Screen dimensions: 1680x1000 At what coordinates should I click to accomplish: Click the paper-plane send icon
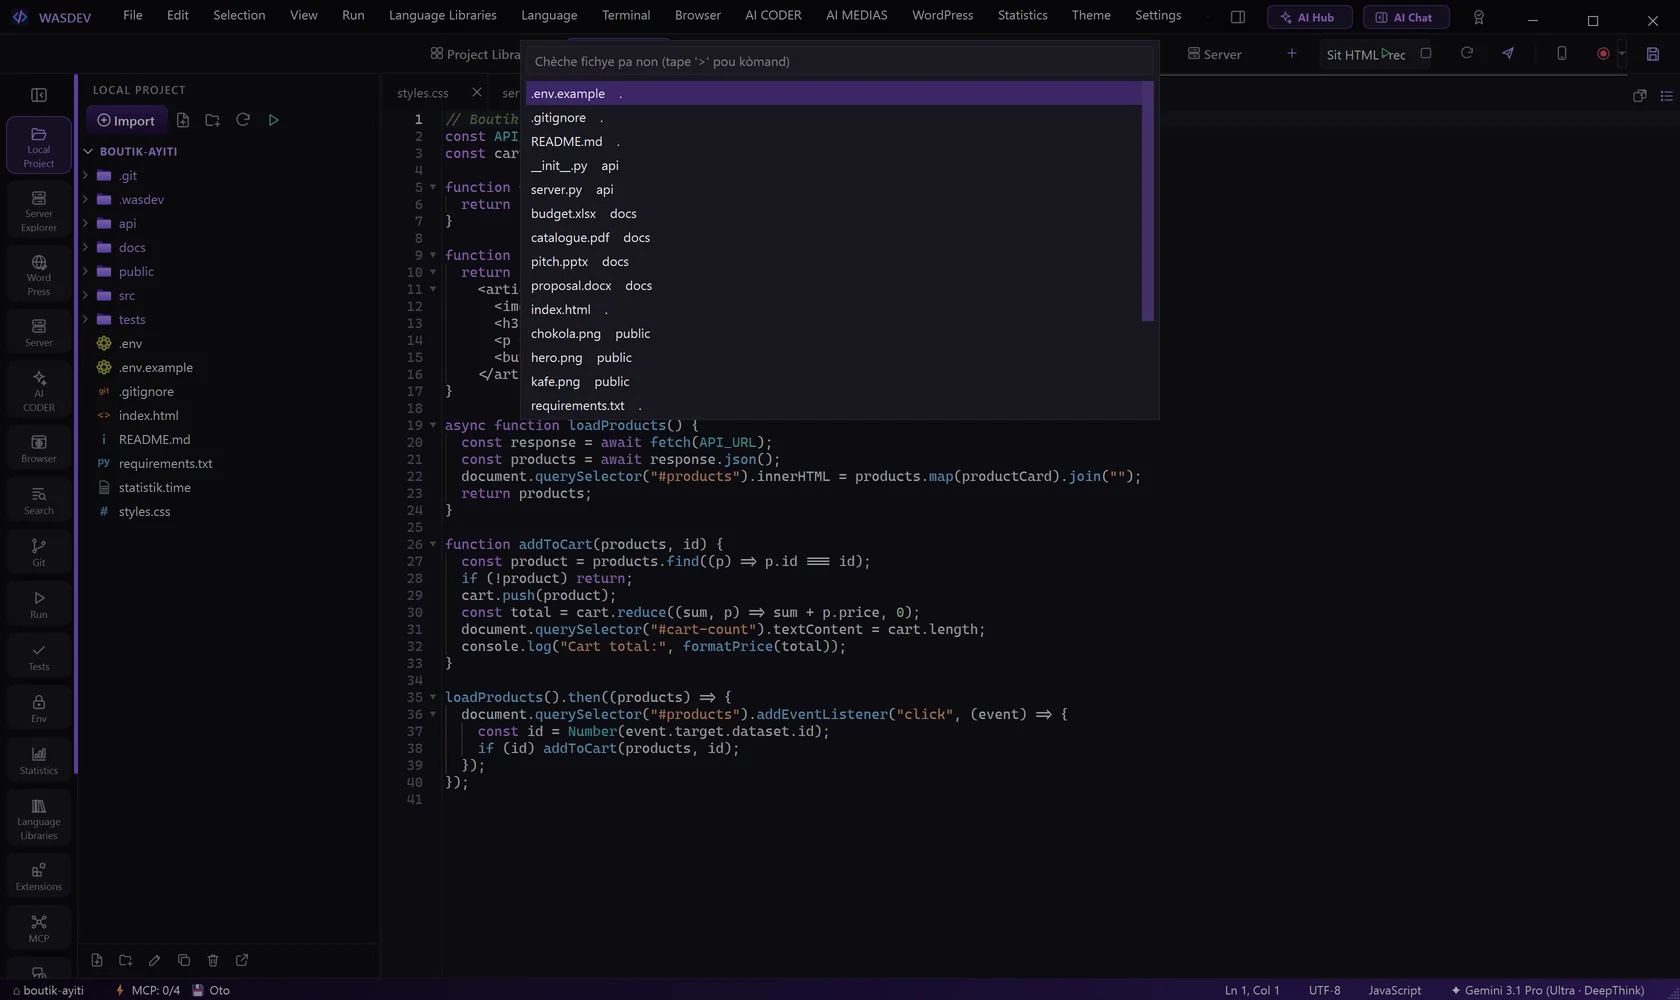click(x=1508, y=53)
